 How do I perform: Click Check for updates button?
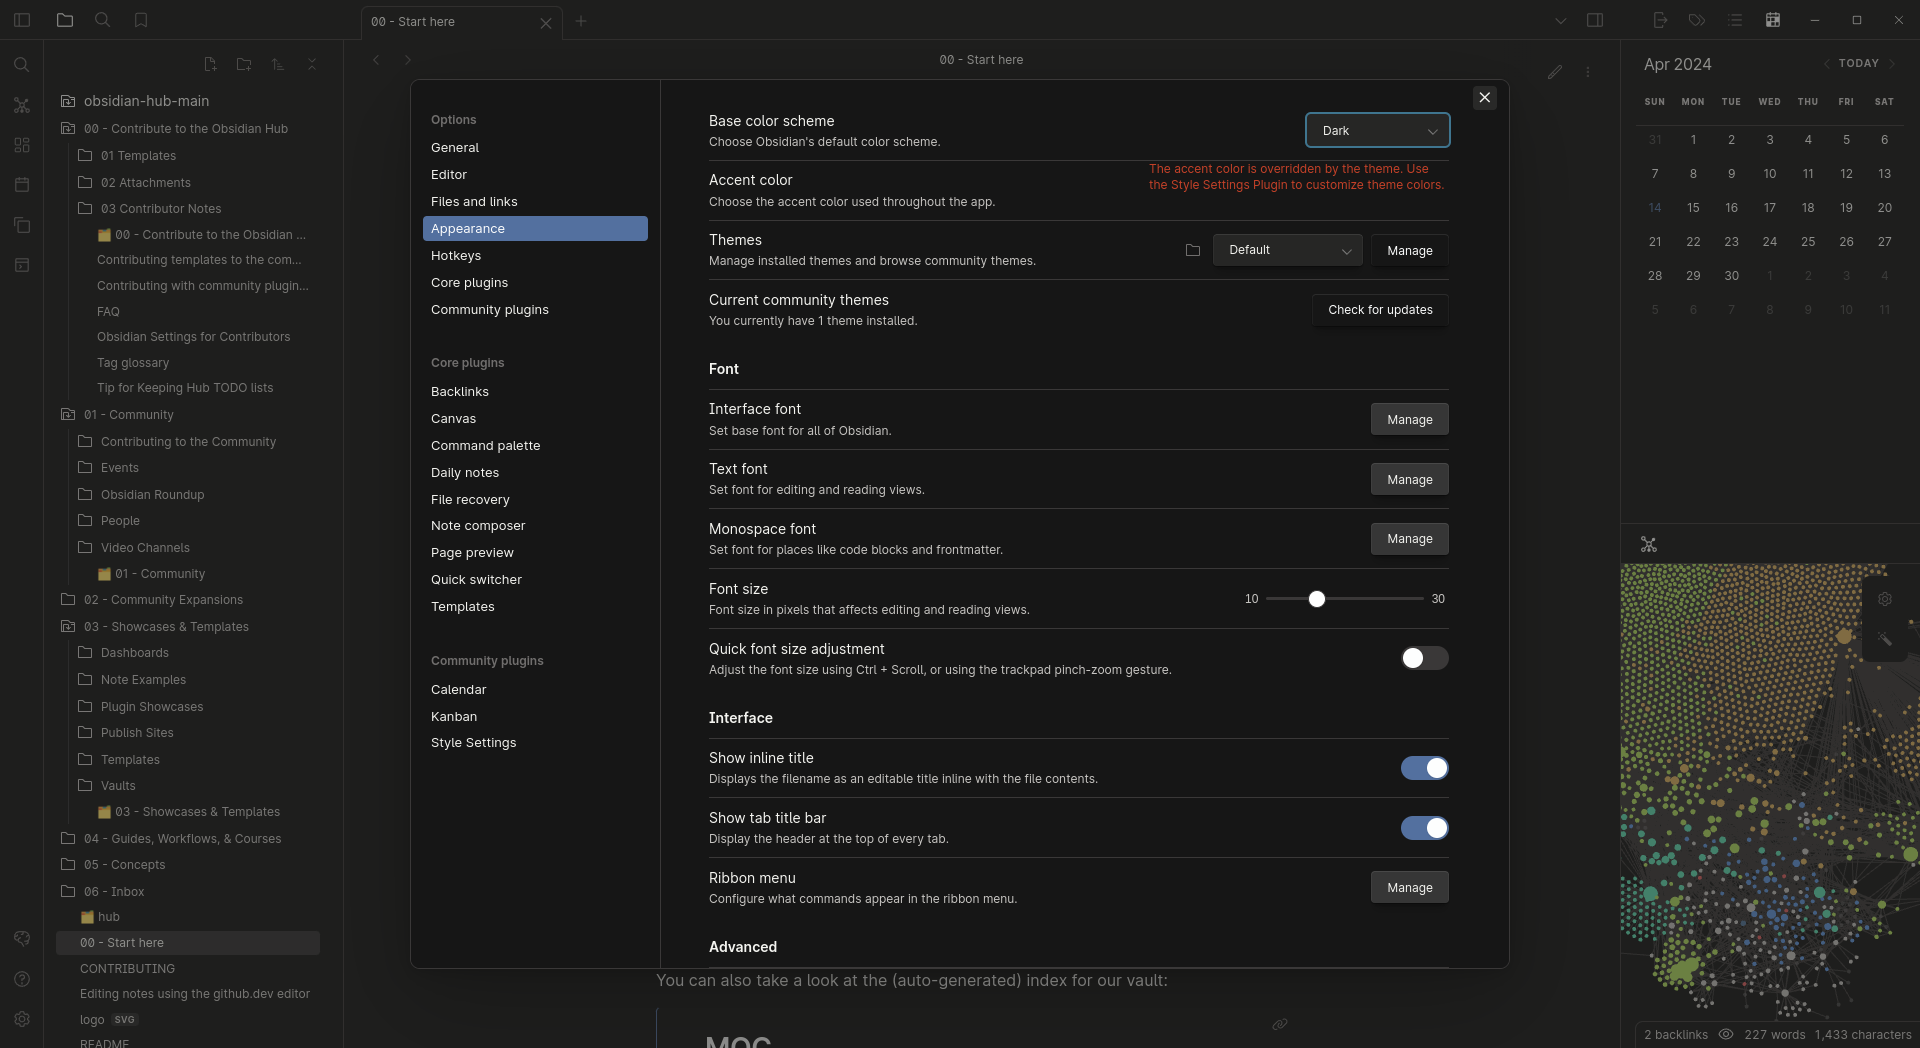tap(1380, 310)
